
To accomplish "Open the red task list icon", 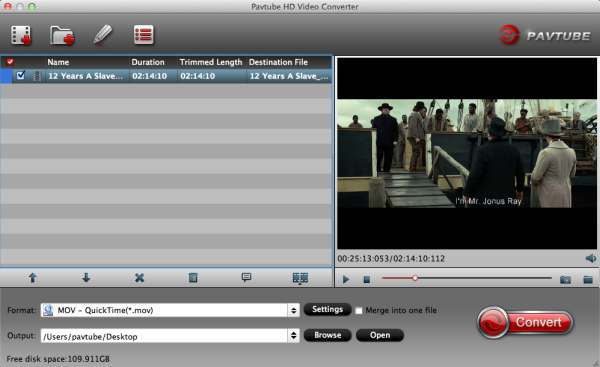I will [x=144, y=35].
